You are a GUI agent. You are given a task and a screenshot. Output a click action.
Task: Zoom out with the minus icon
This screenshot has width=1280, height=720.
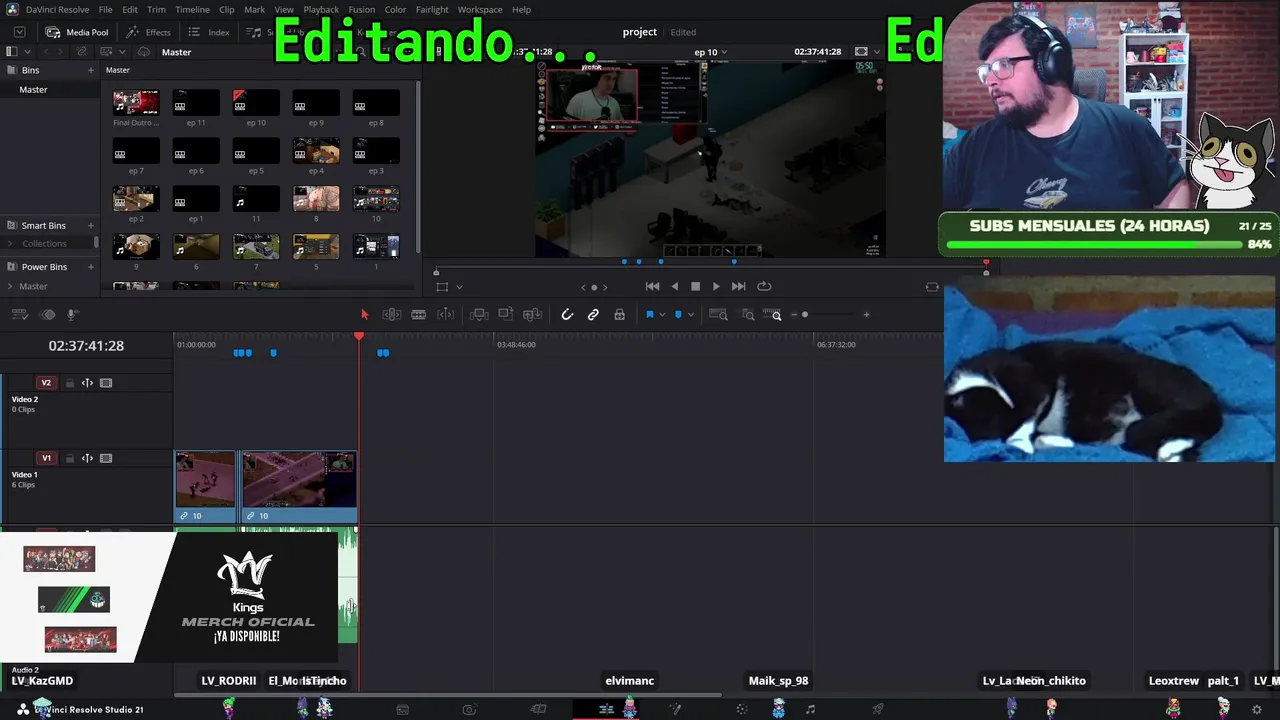[x=794, y=315]
